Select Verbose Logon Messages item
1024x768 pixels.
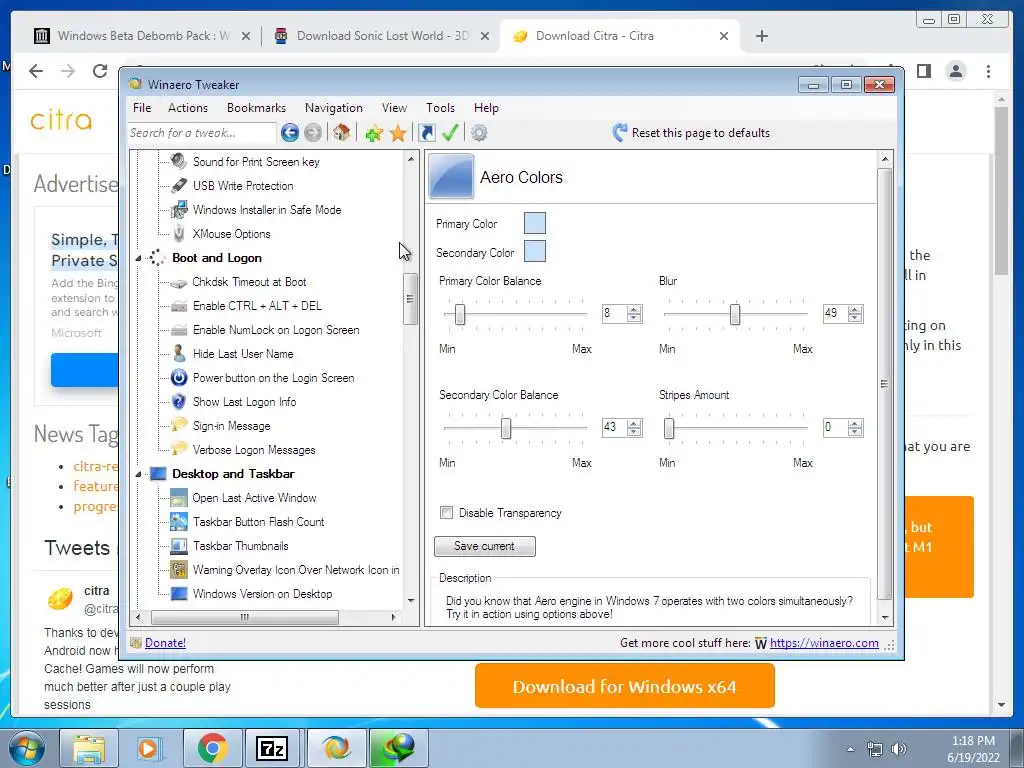(x=254, y=450)
